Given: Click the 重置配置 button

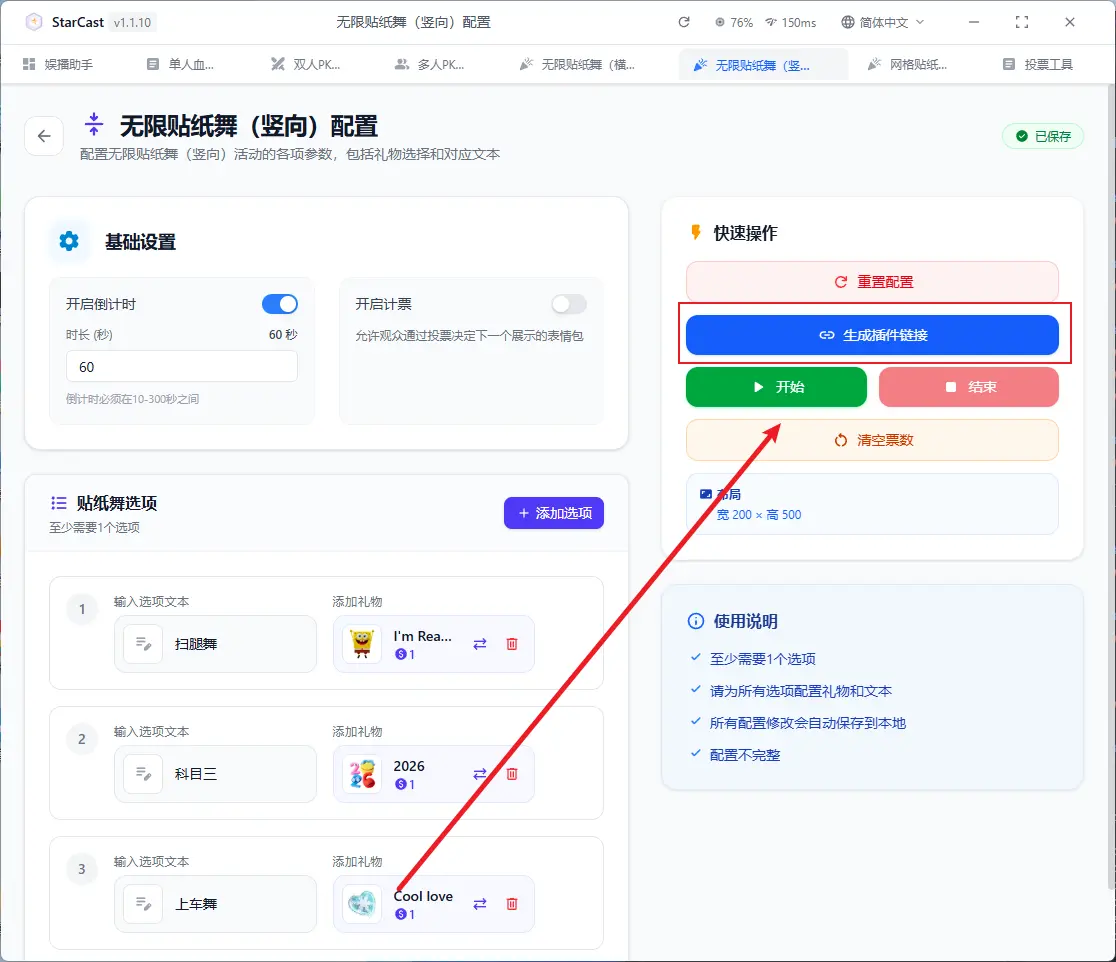Looking at the screenshot, I should [x=872, y=282].
